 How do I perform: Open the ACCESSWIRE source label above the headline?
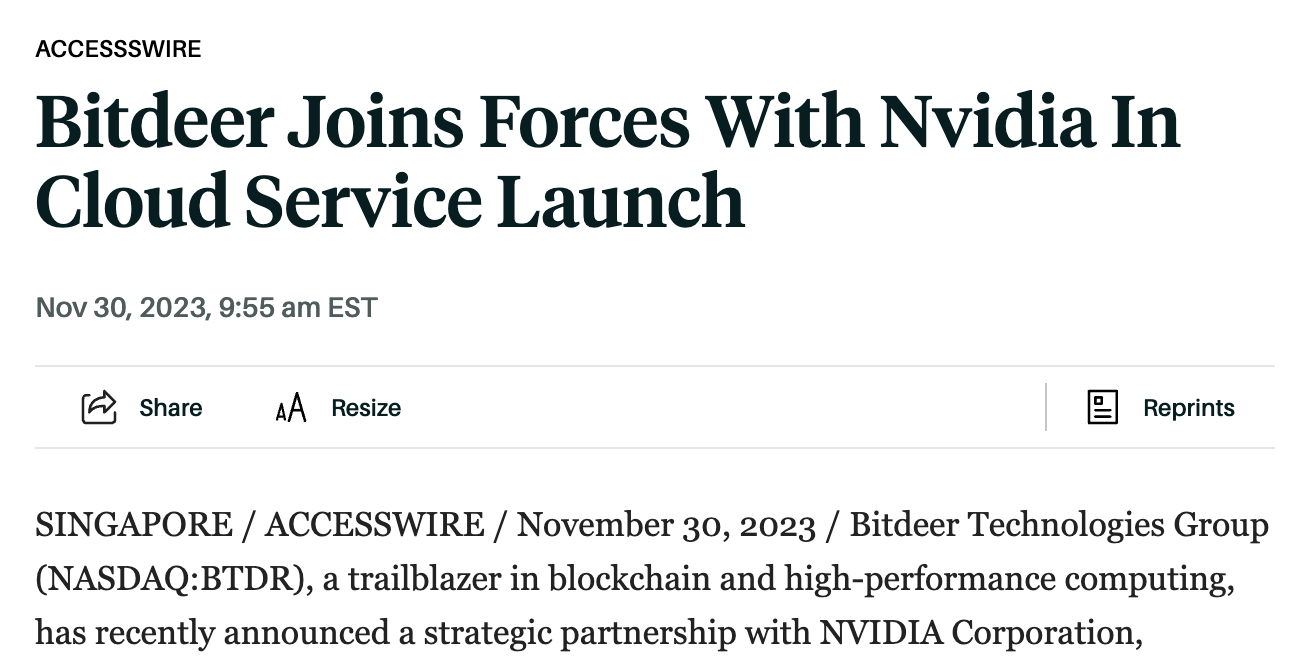click(x=118, y=49)
